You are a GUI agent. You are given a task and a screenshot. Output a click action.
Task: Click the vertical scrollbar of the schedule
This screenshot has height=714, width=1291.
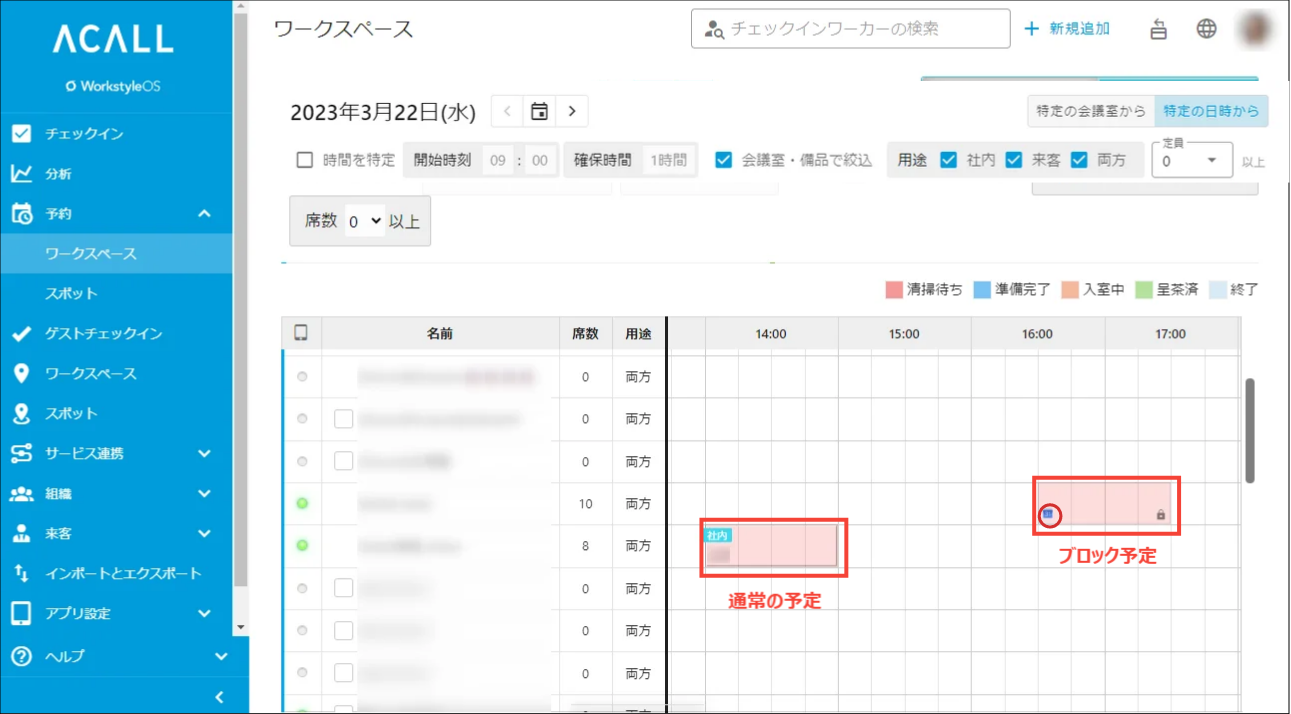click(1249, 430)
